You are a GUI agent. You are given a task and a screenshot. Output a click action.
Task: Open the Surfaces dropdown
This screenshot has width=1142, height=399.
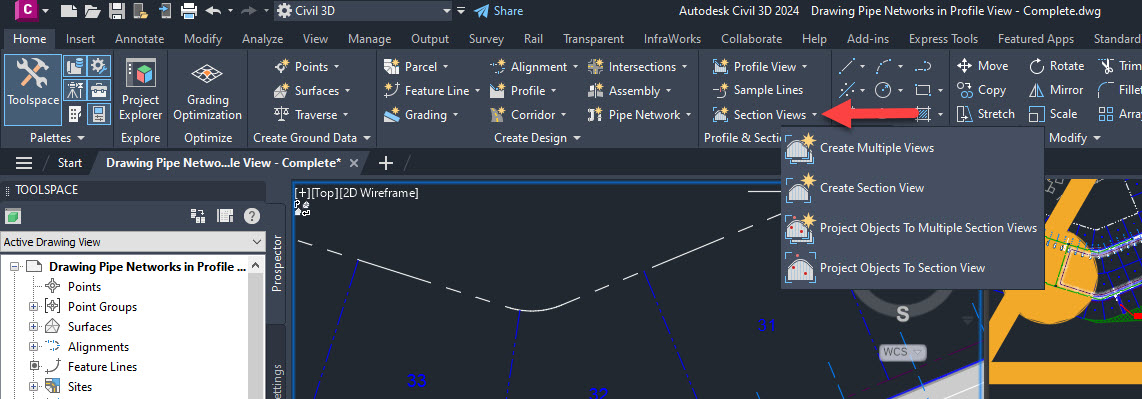(x=313, y=90)
